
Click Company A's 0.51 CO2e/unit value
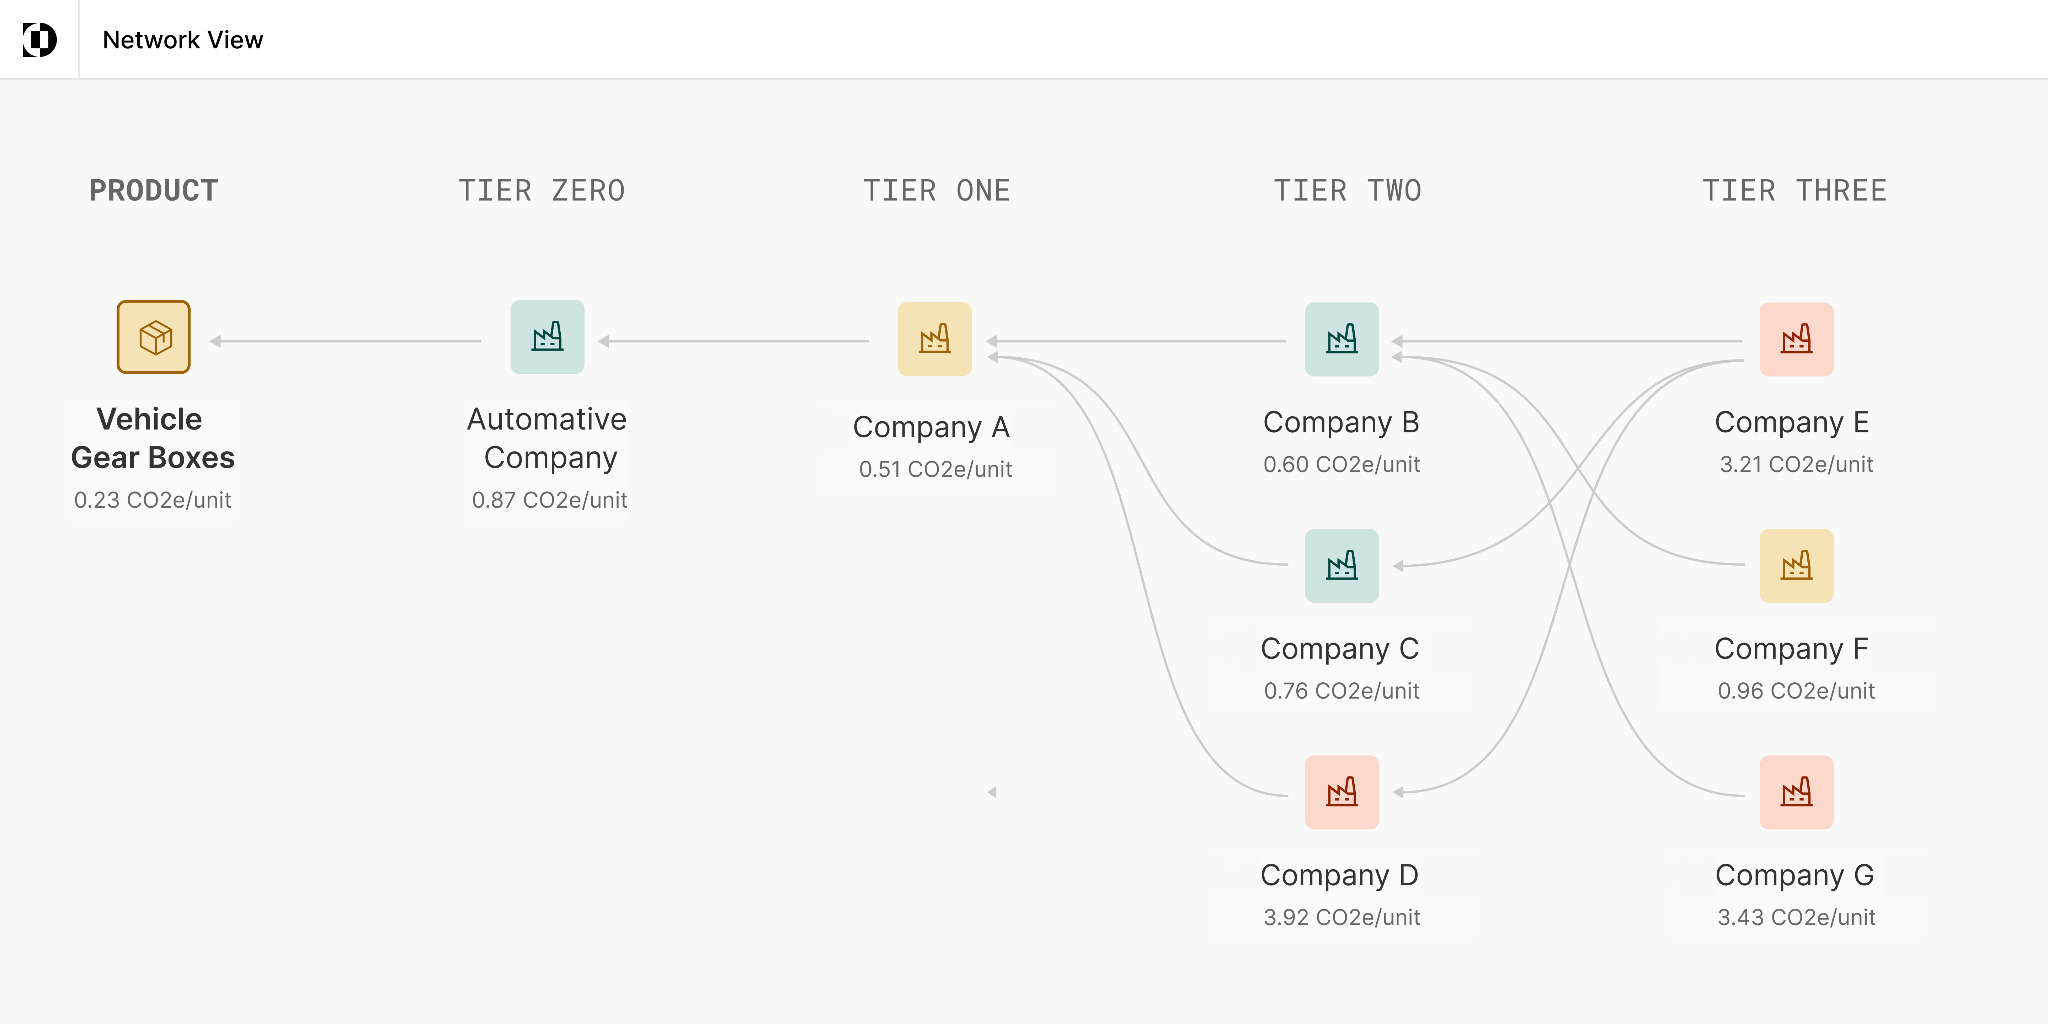coord(935,469)
